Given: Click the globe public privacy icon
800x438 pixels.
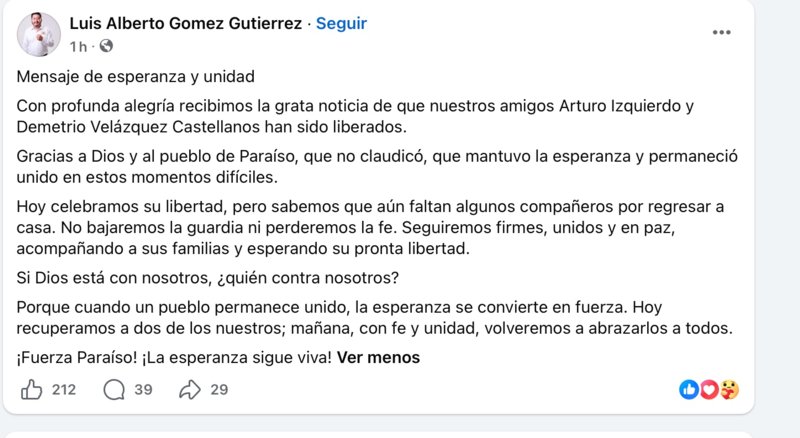Looking at the screenshot, I should [x=106, y=46].
